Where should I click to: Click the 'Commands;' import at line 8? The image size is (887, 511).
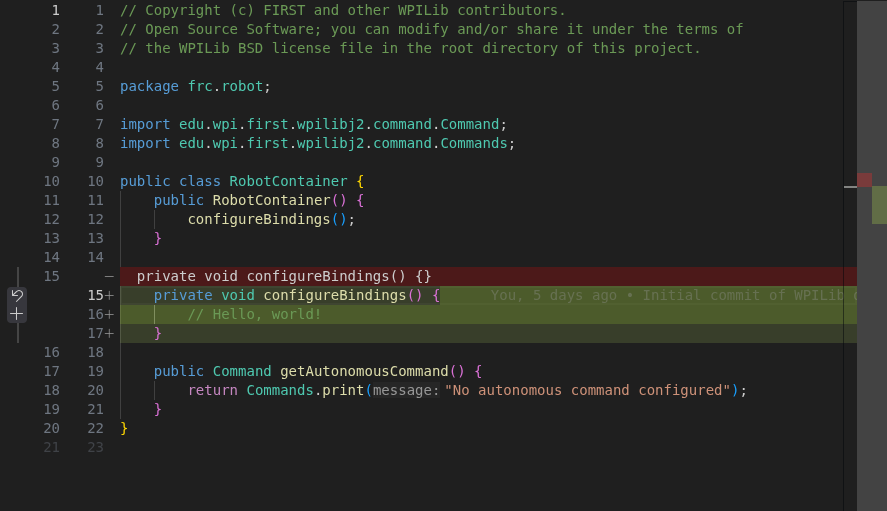(x=477, y=143)
